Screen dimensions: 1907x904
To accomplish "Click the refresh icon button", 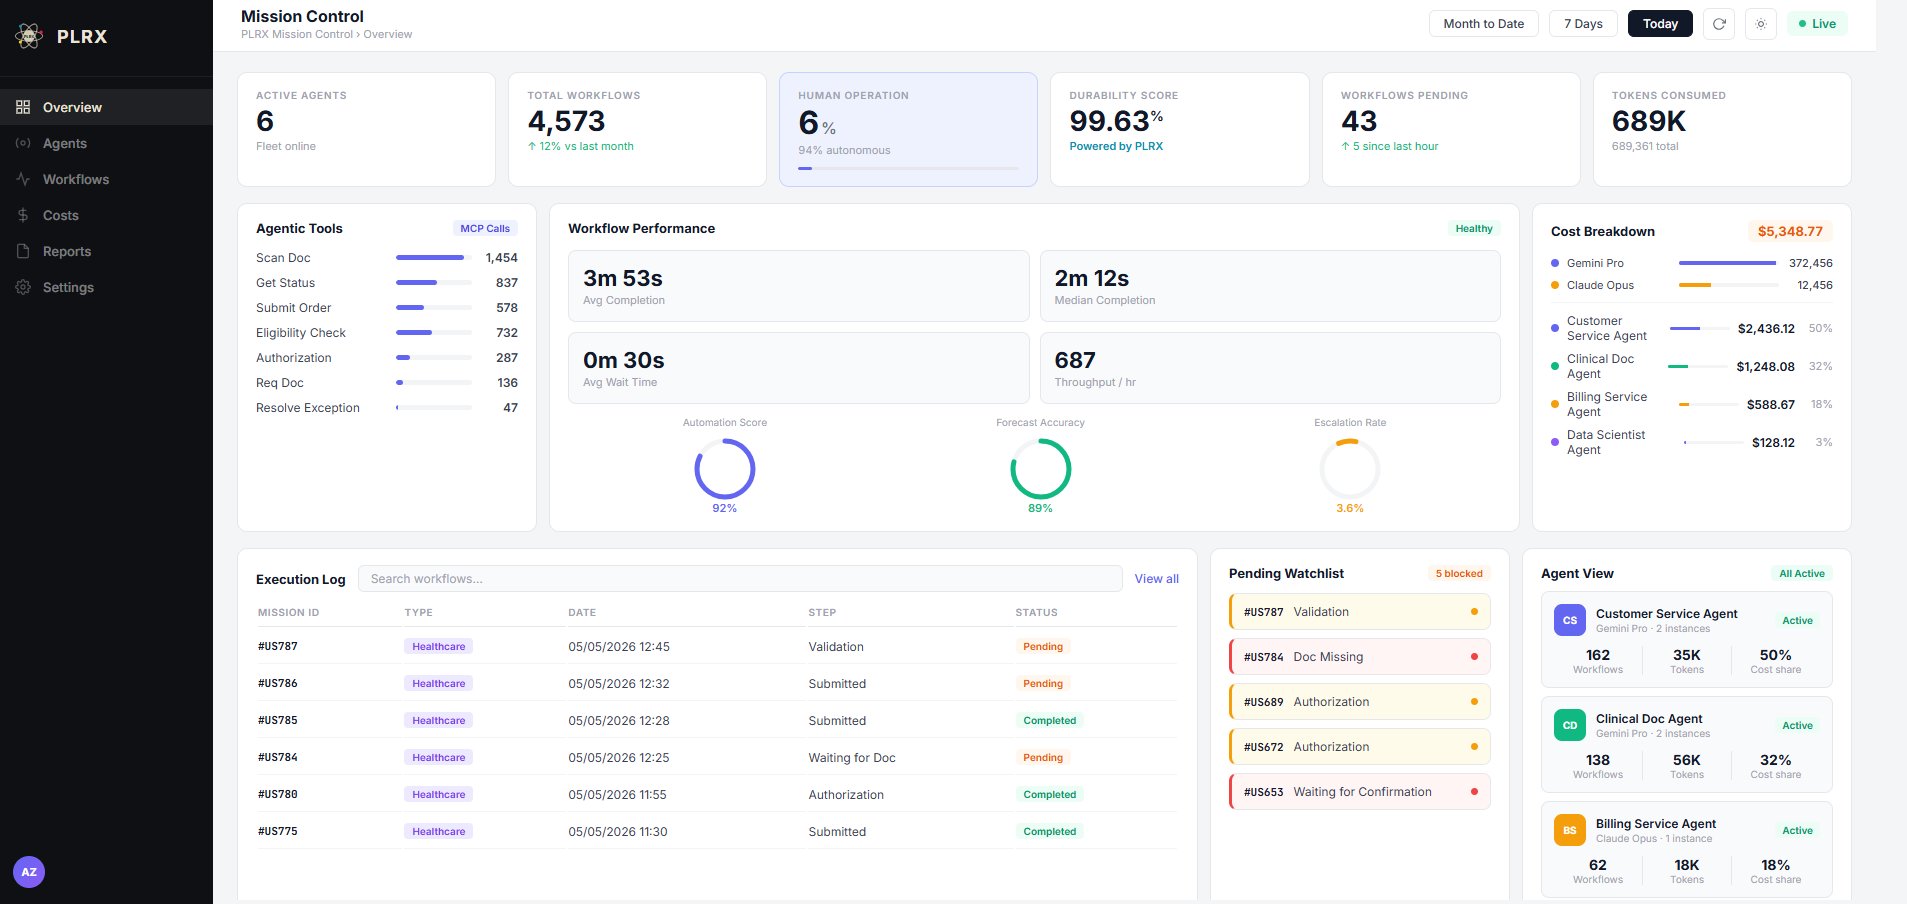I will 1719,24.
